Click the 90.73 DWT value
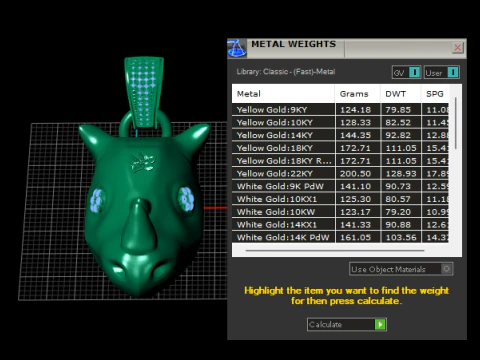This screenshot has height=360, width=480. (x=398, y=186)
